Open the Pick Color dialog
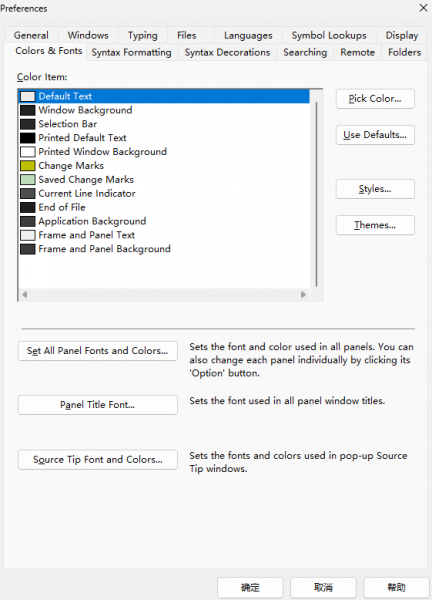 click(375, 99)
